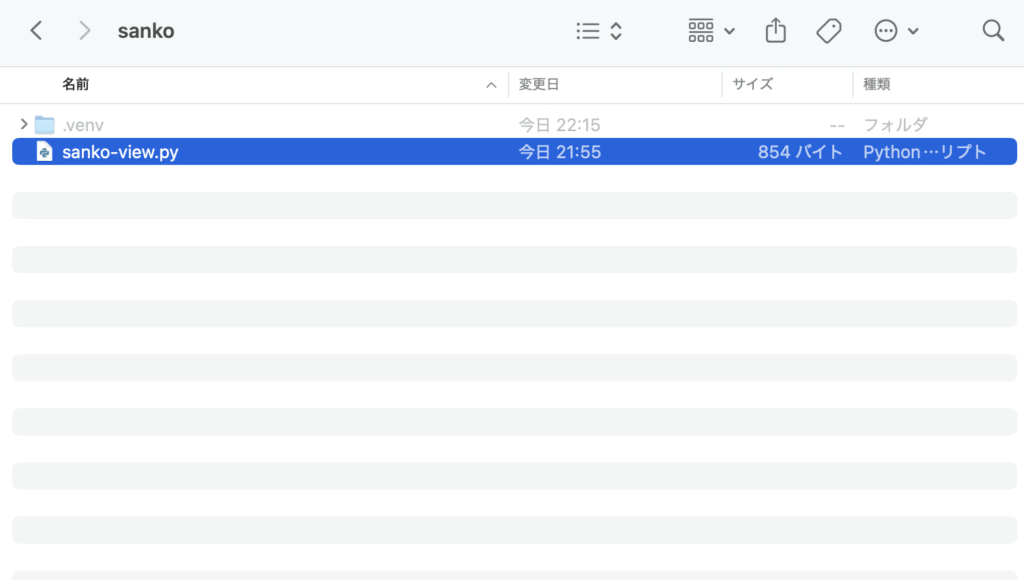Click the sanko window title
Image resolution: width=1024 pixels, height=580 pixels.
[146, 31]
